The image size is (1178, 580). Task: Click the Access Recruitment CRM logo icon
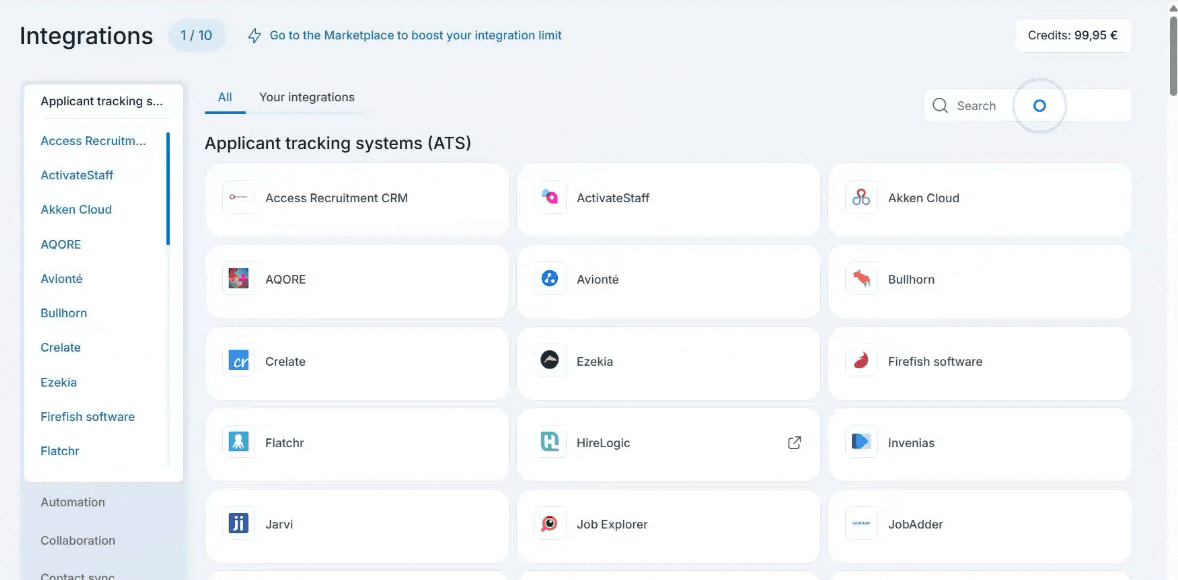pyautogui.click(x=239, y=198)
